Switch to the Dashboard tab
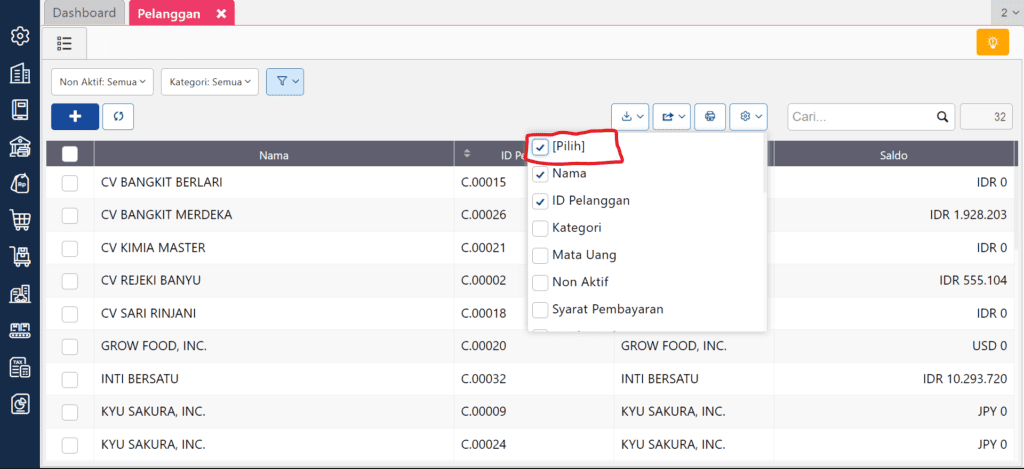Image resolution: width=1024 pixels, height=469 pixels. [x=84, y=13]
